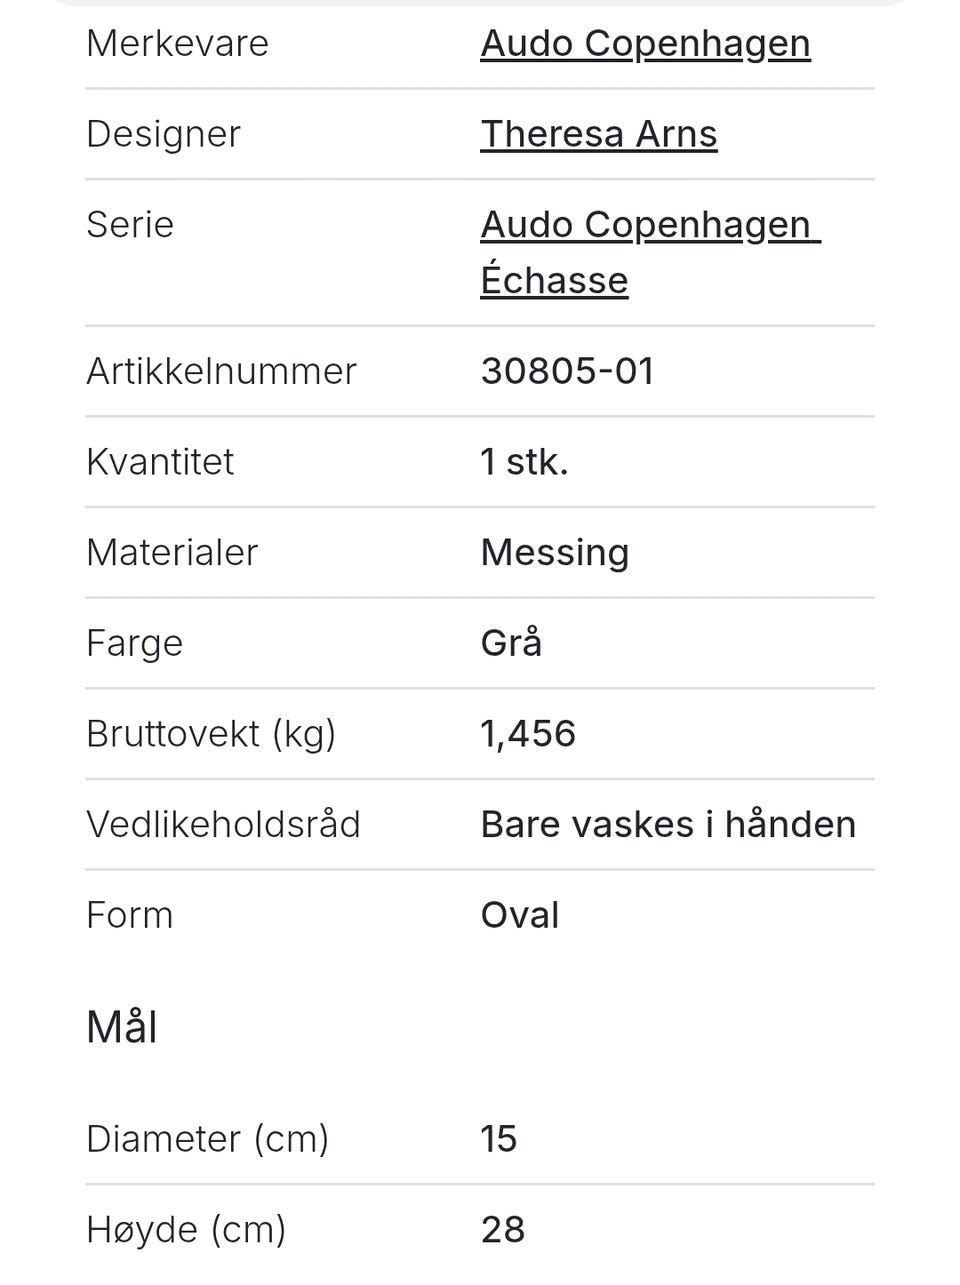This screenshot has height=1285, width=960.
Task: Click the height value 28
Action: coord(502,1230)
